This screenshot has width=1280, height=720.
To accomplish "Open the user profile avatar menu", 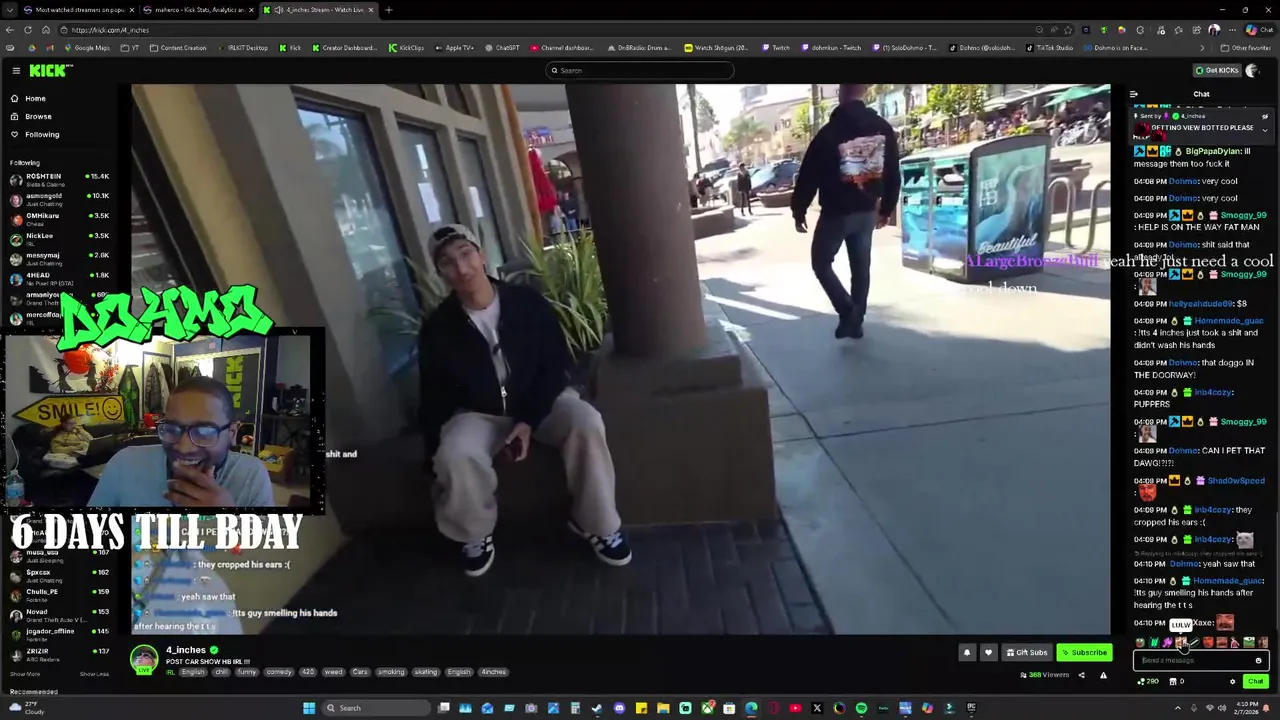I will point(1252,70).
